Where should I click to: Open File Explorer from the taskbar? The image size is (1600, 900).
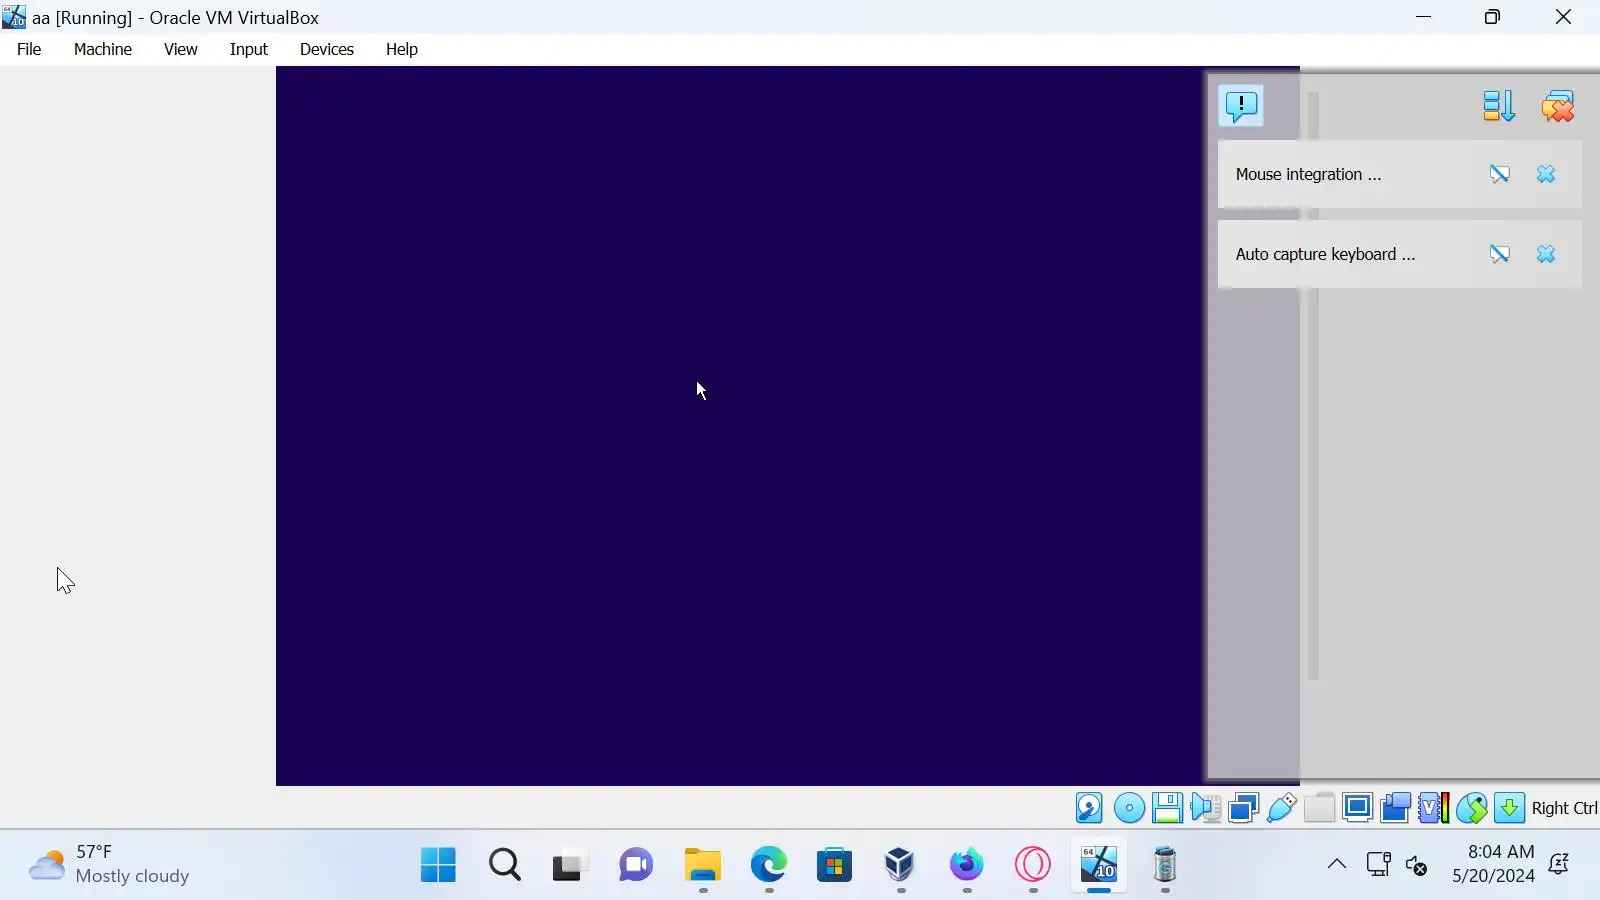703,865
